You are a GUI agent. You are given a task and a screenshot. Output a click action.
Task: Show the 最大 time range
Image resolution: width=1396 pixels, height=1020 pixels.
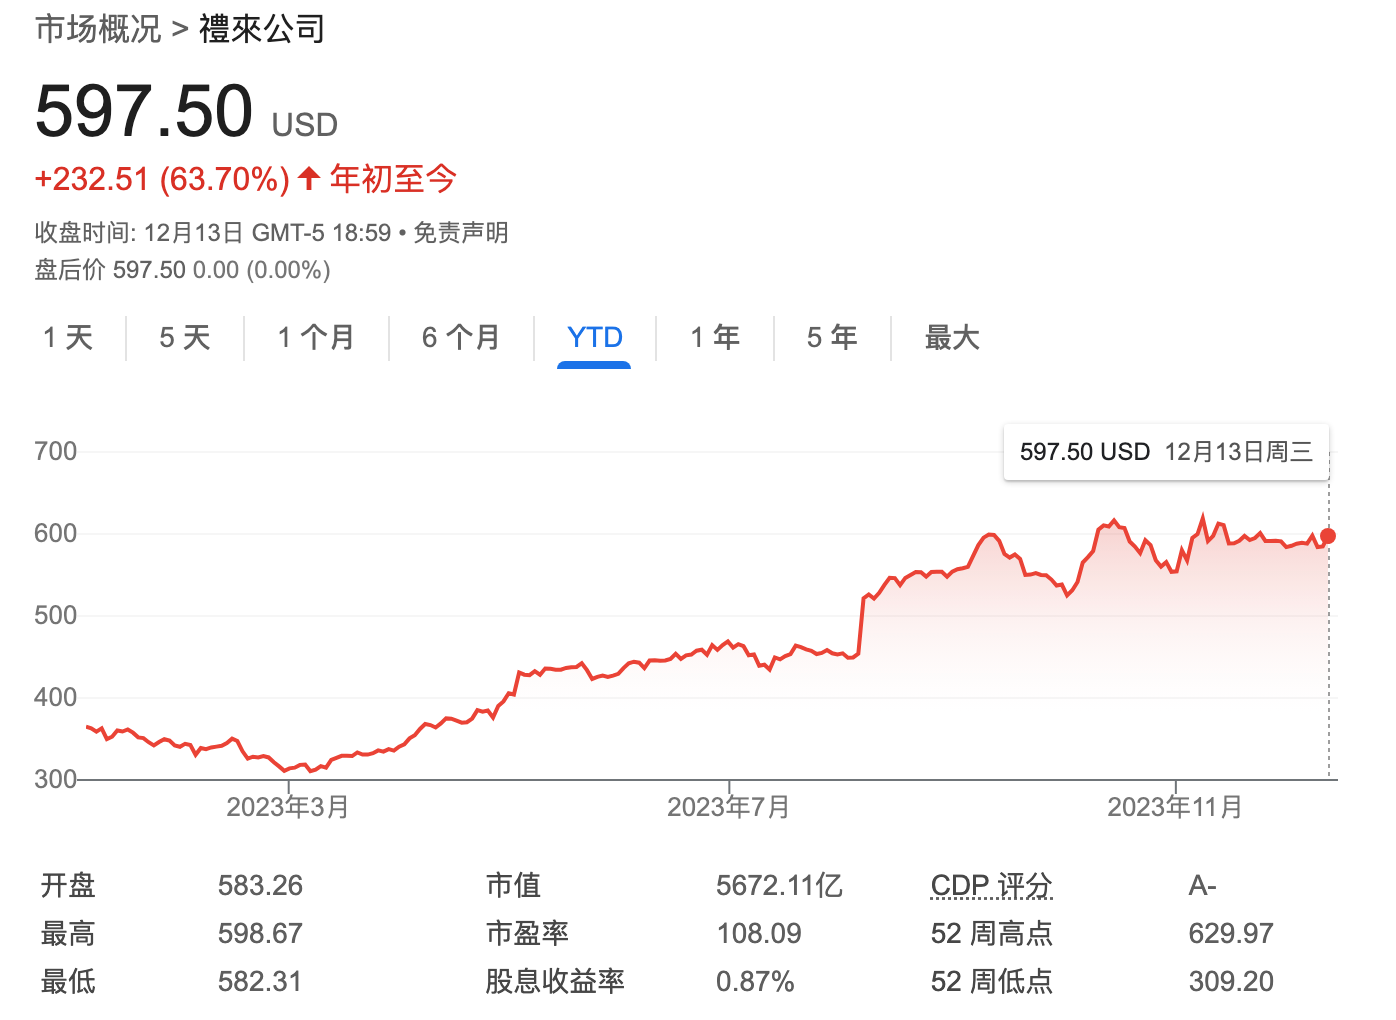[952, 338]
